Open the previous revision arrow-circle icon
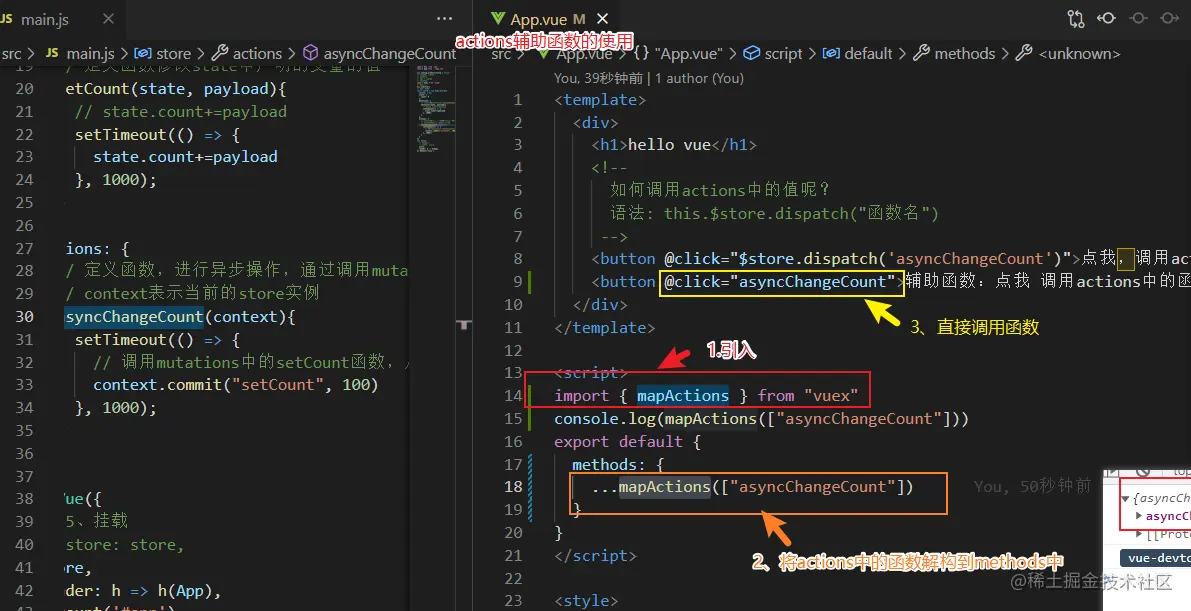 pos(1107,17)
